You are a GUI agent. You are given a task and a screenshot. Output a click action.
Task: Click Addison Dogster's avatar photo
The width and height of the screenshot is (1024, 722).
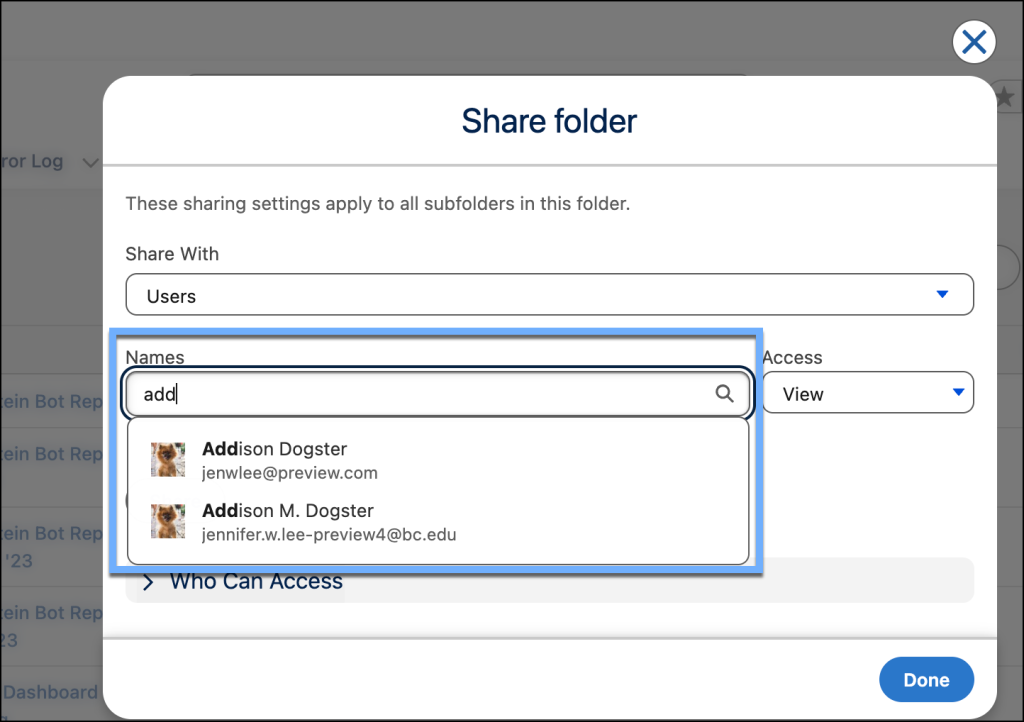[x=168, y=460]
